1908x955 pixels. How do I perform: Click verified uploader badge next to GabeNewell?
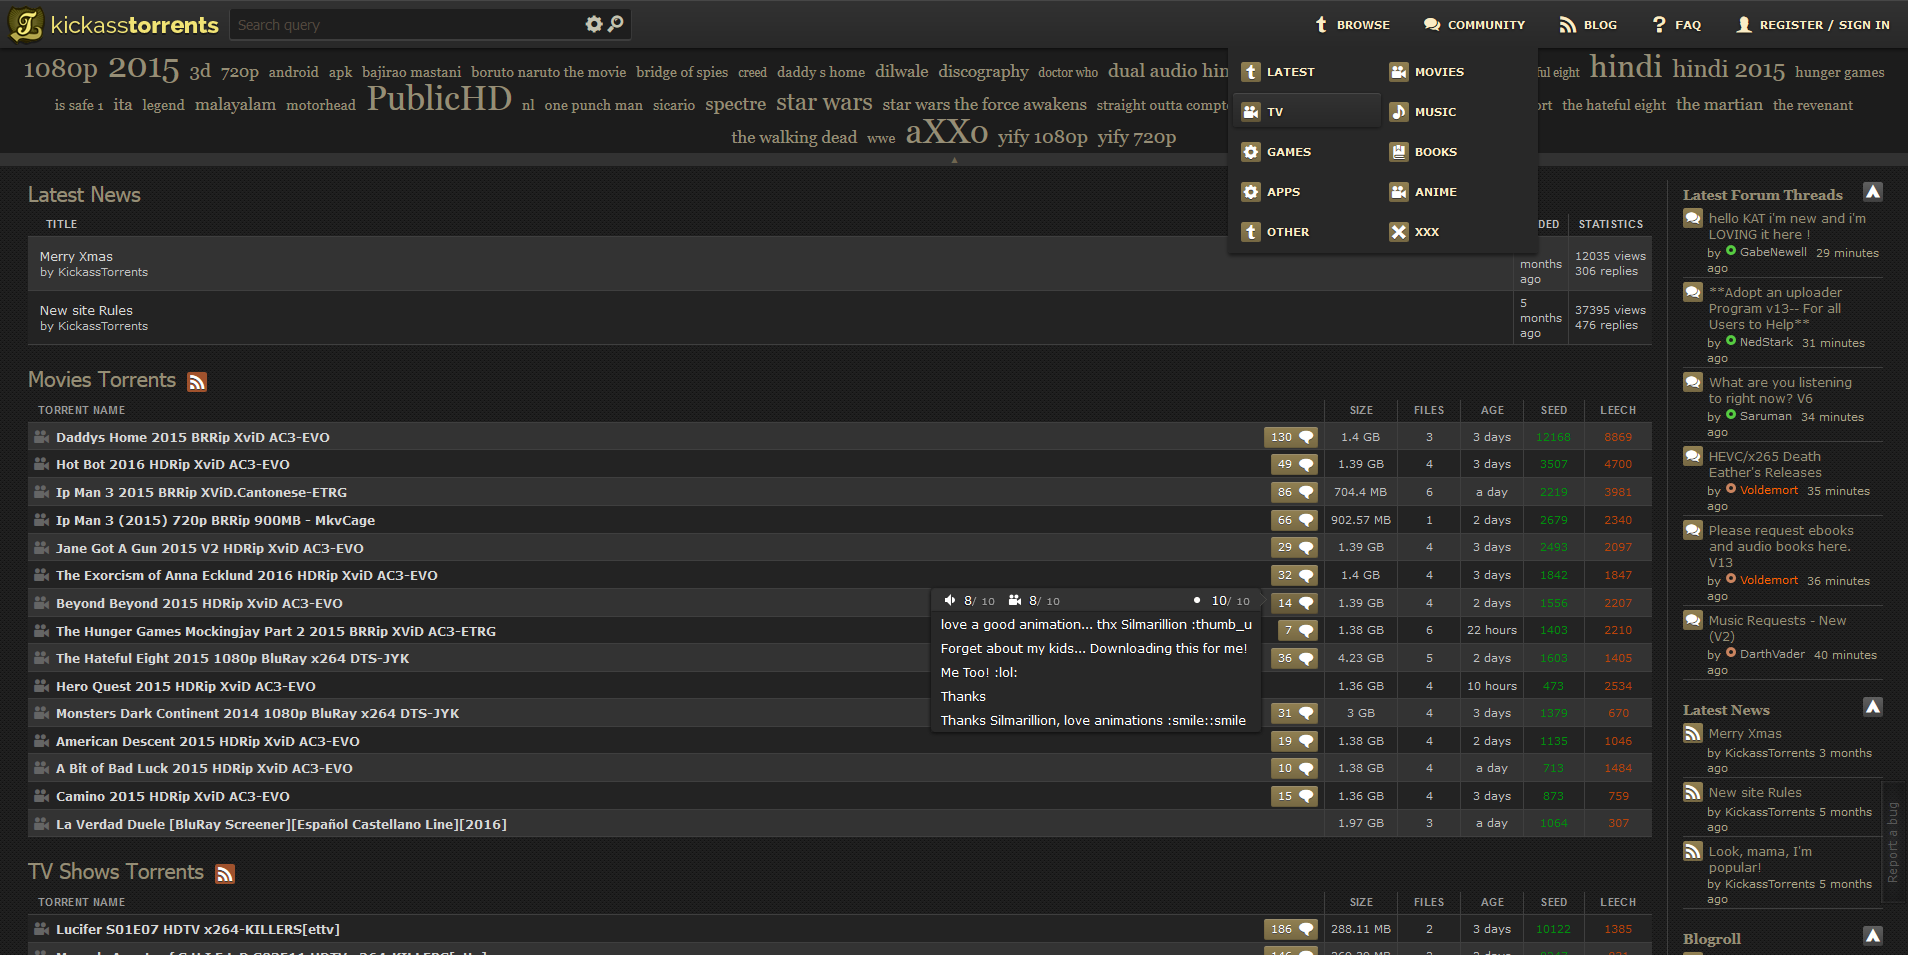[1730, 252]
